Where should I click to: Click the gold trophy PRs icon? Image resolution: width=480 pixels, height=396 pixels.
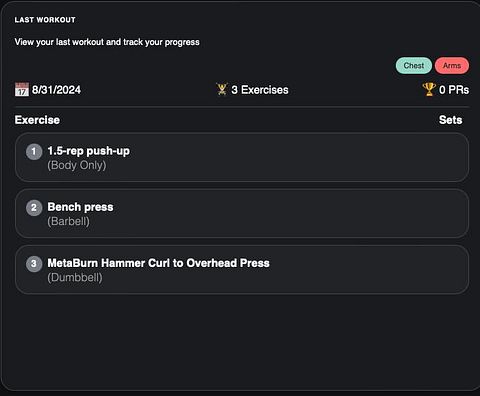[429, 89]
